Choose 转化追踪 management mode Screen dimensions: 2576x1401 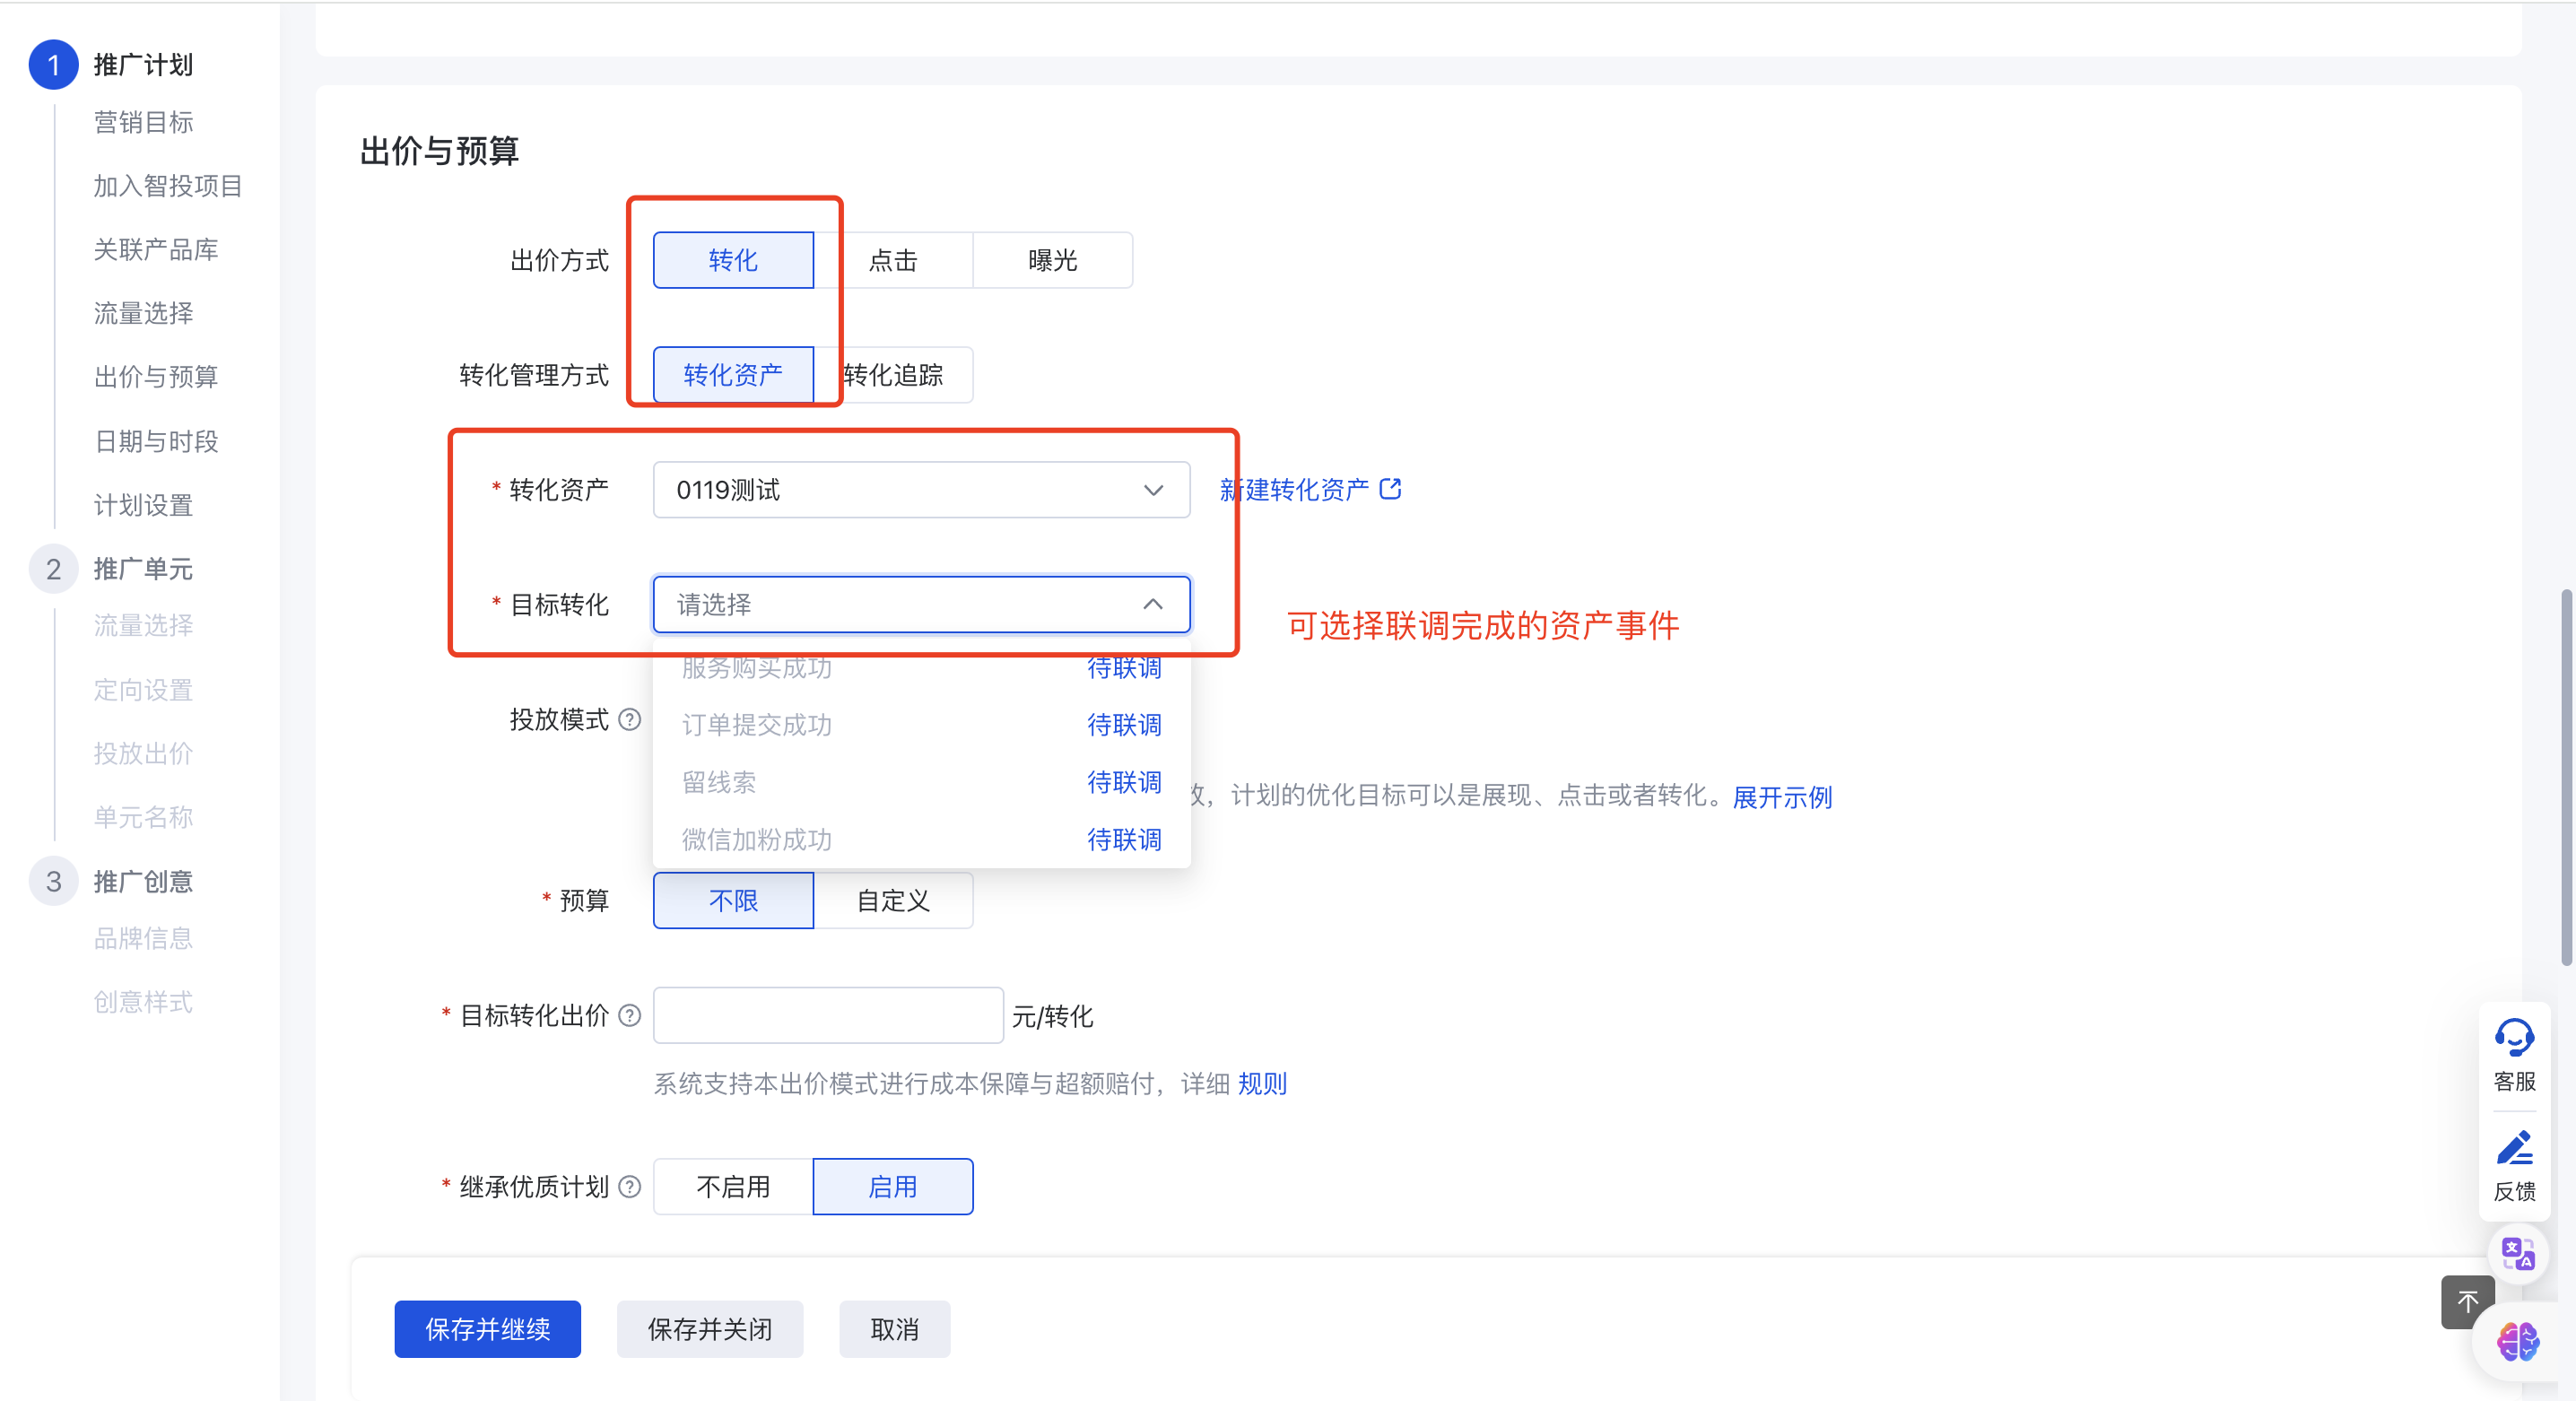pyautogui.click(x=893, y=375)
